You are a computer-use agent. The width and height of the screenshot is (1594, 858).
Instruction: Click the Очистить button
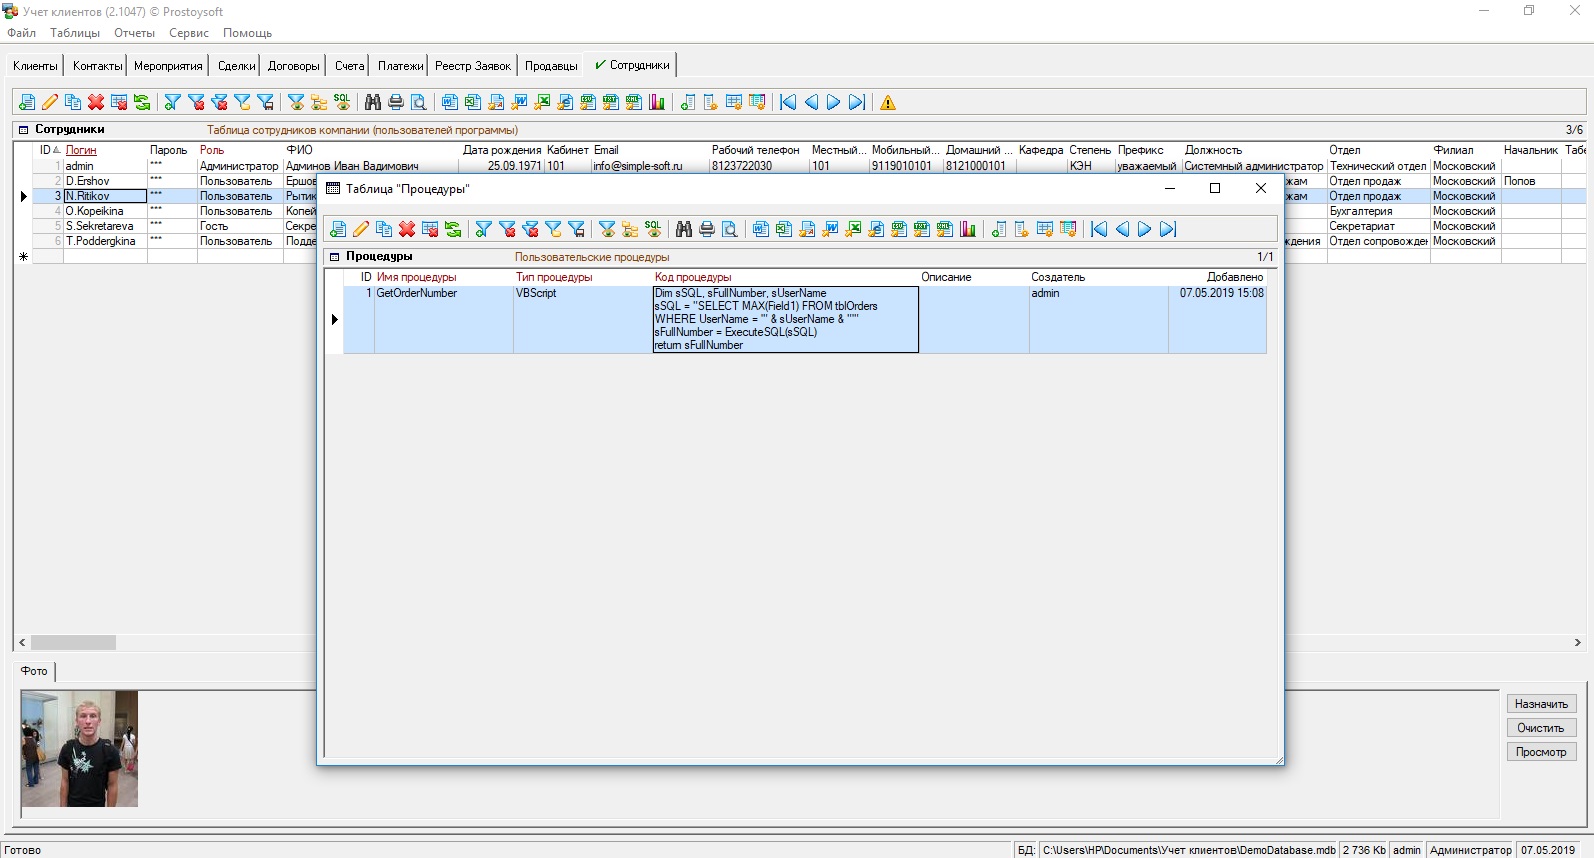[x=1541, y=728]
